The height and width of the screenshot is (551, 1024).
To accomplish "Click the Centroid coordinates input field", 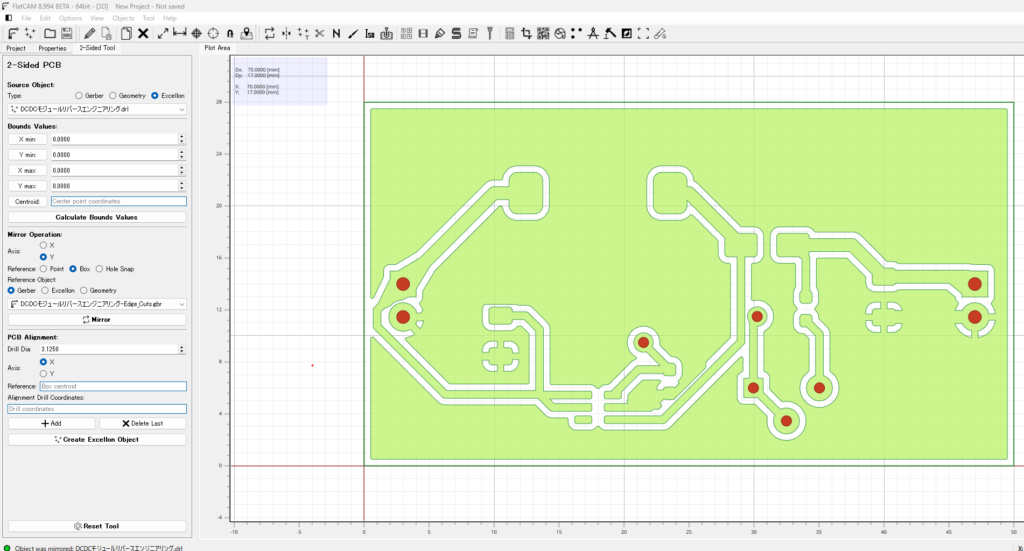I will tap(119, 202).
